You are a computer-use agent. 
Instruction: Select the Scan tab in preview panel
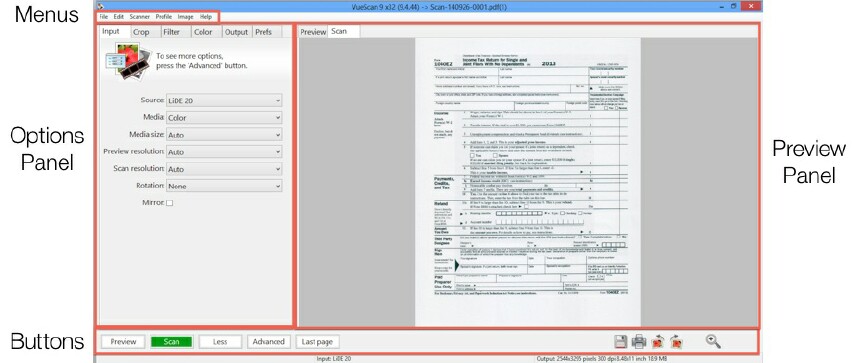coord(344,31)
